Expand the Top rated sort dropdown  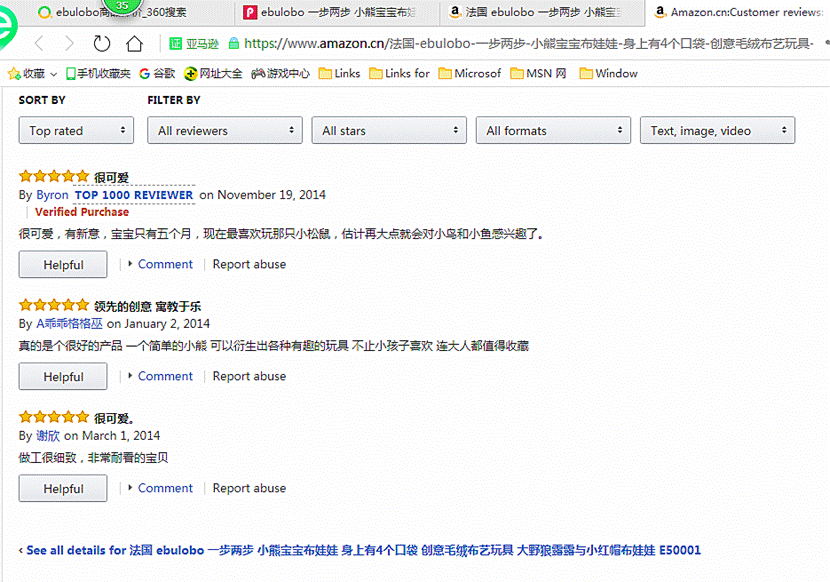76,130
